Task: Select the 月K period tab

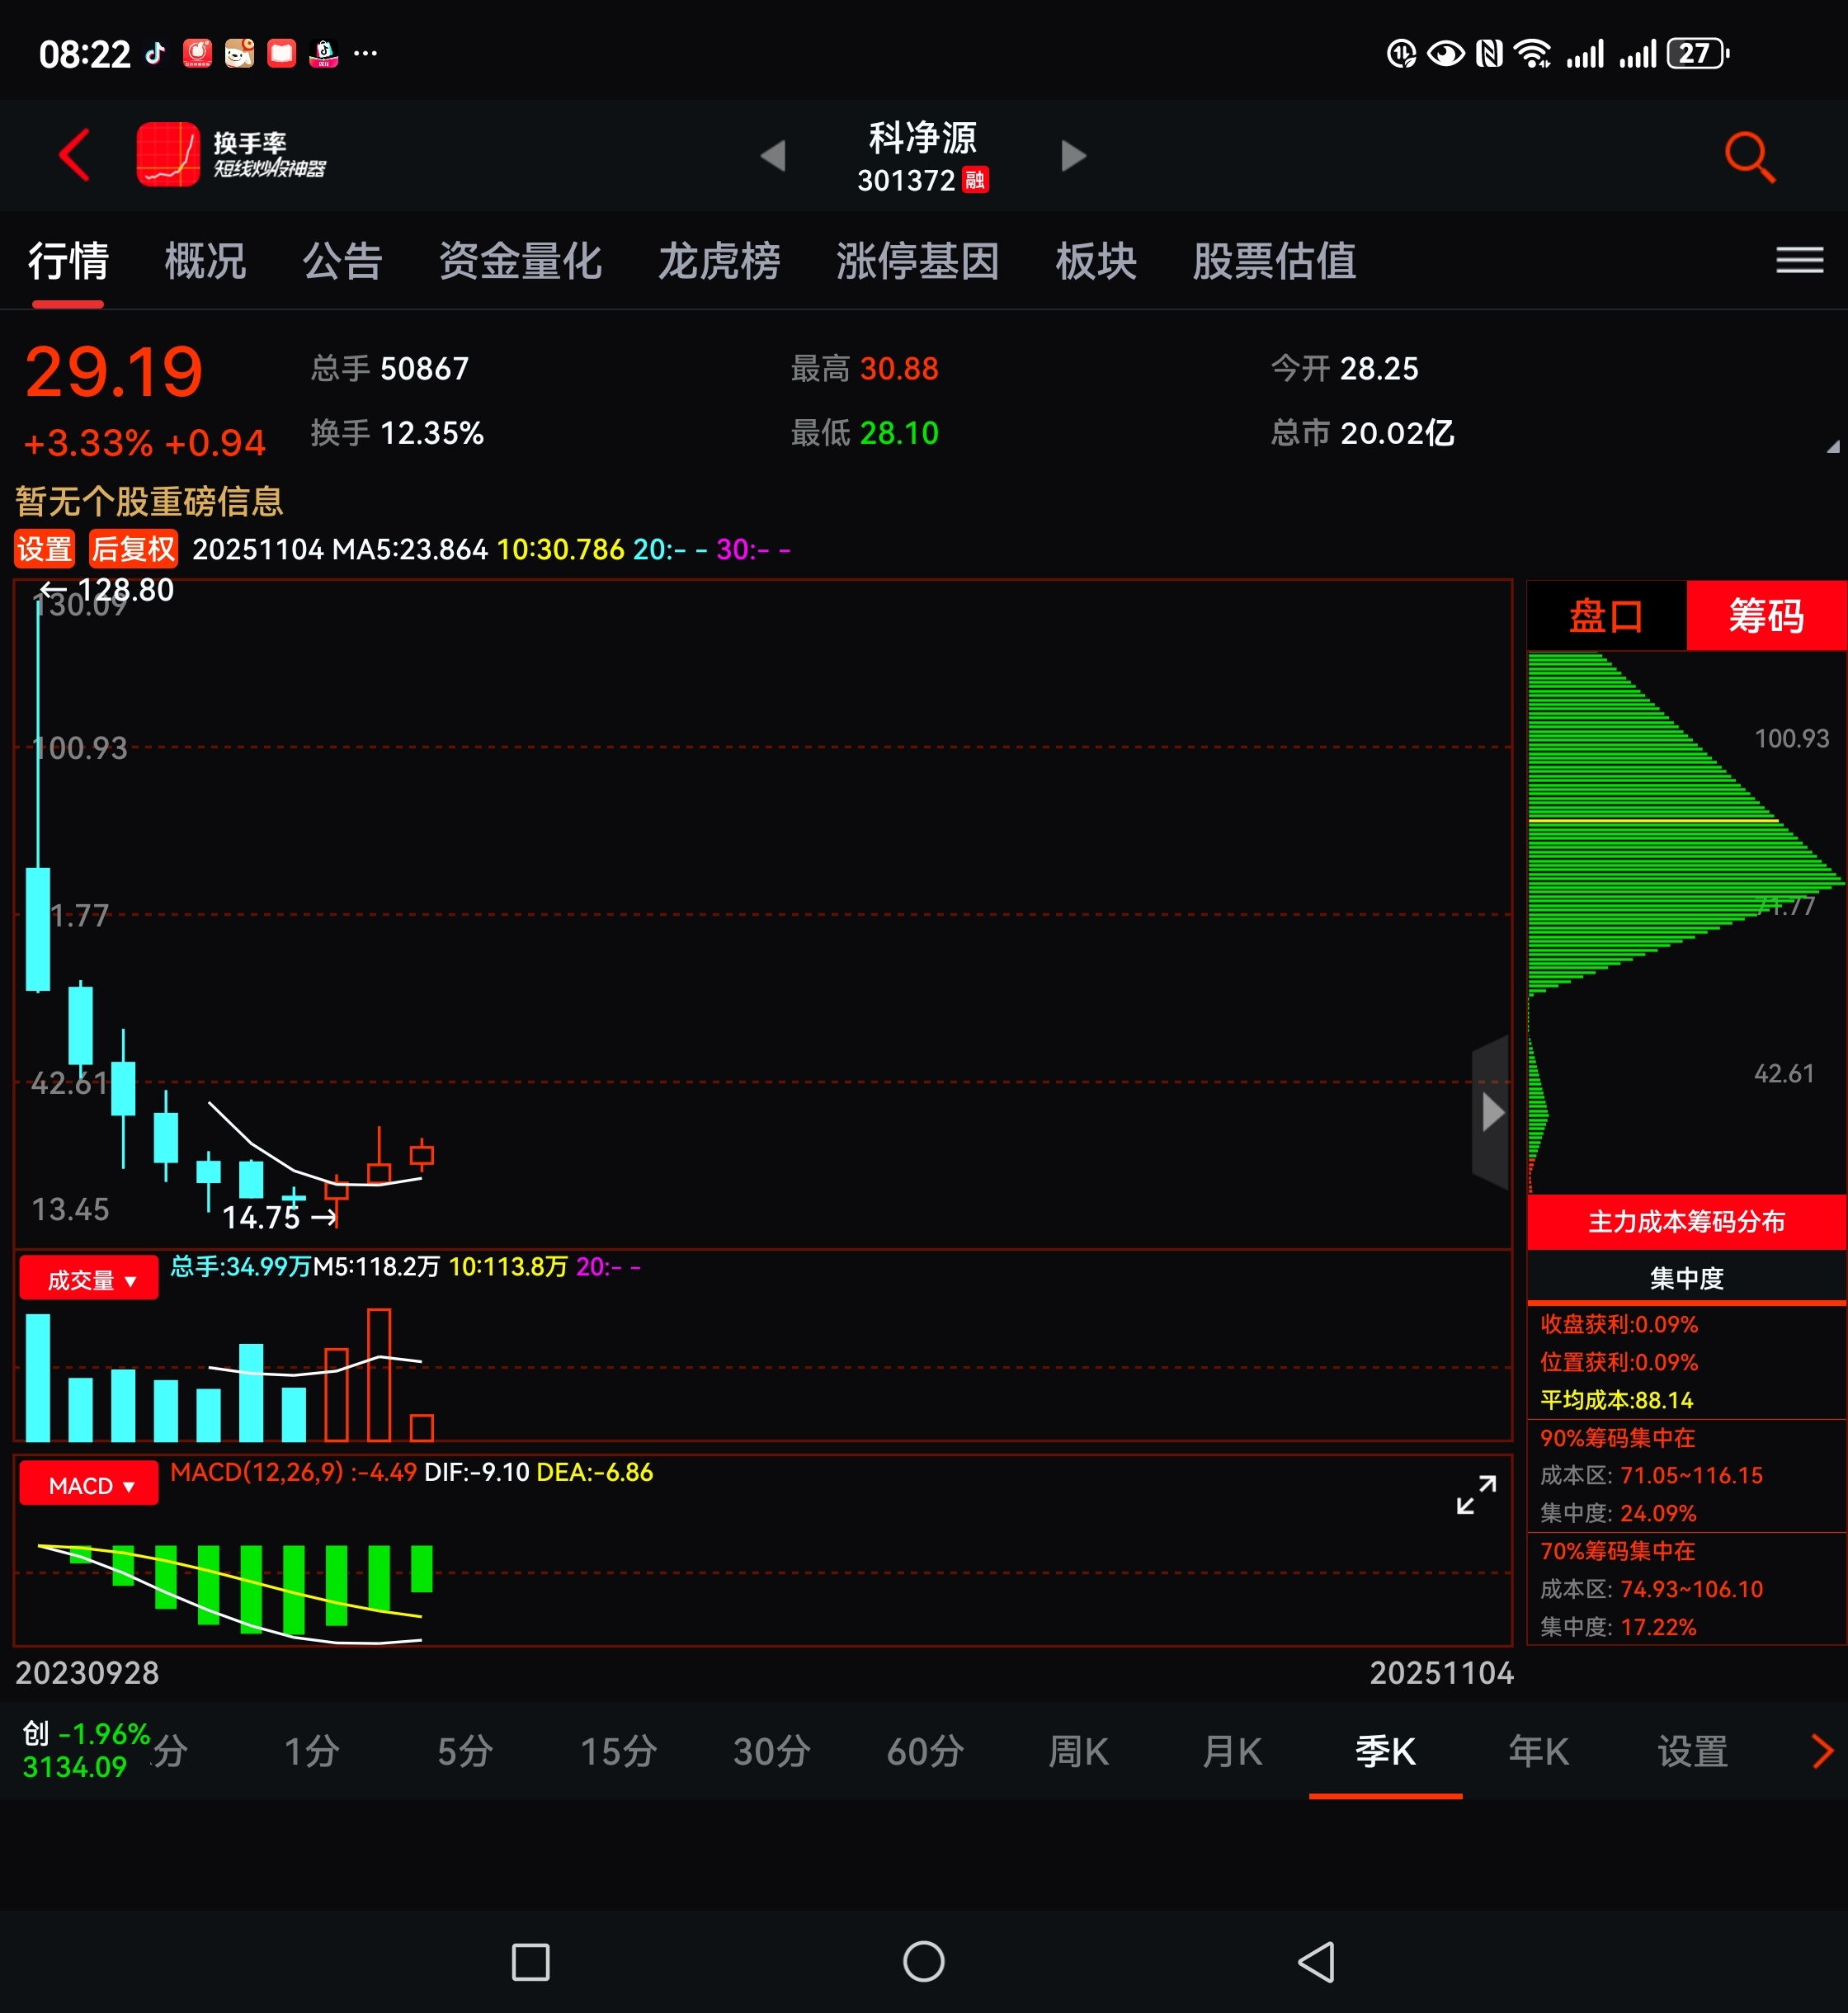Action: point(1232,1752)
